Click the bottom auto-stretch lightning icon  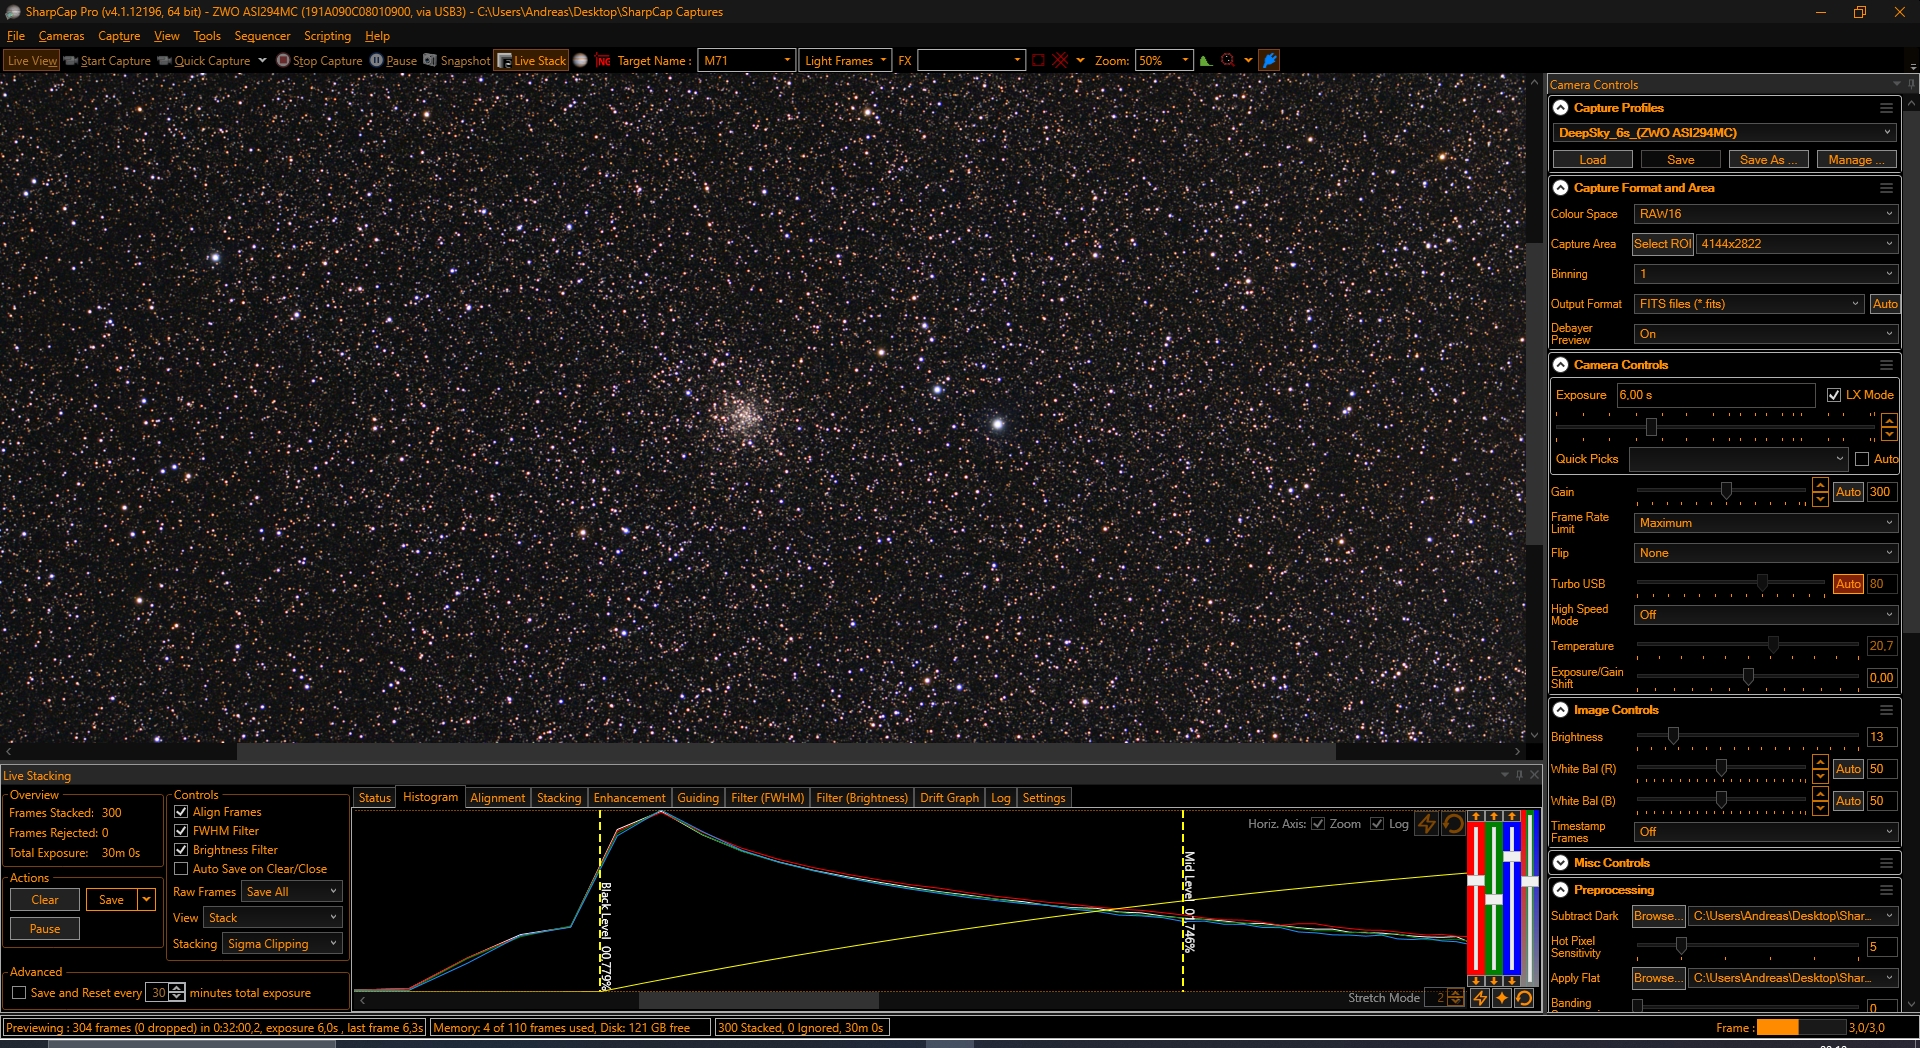1480,997
